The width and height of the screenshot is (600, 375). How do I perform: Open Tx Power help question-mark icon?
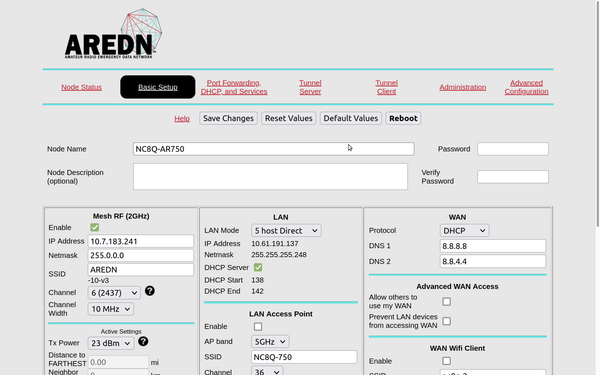(143, 341)
